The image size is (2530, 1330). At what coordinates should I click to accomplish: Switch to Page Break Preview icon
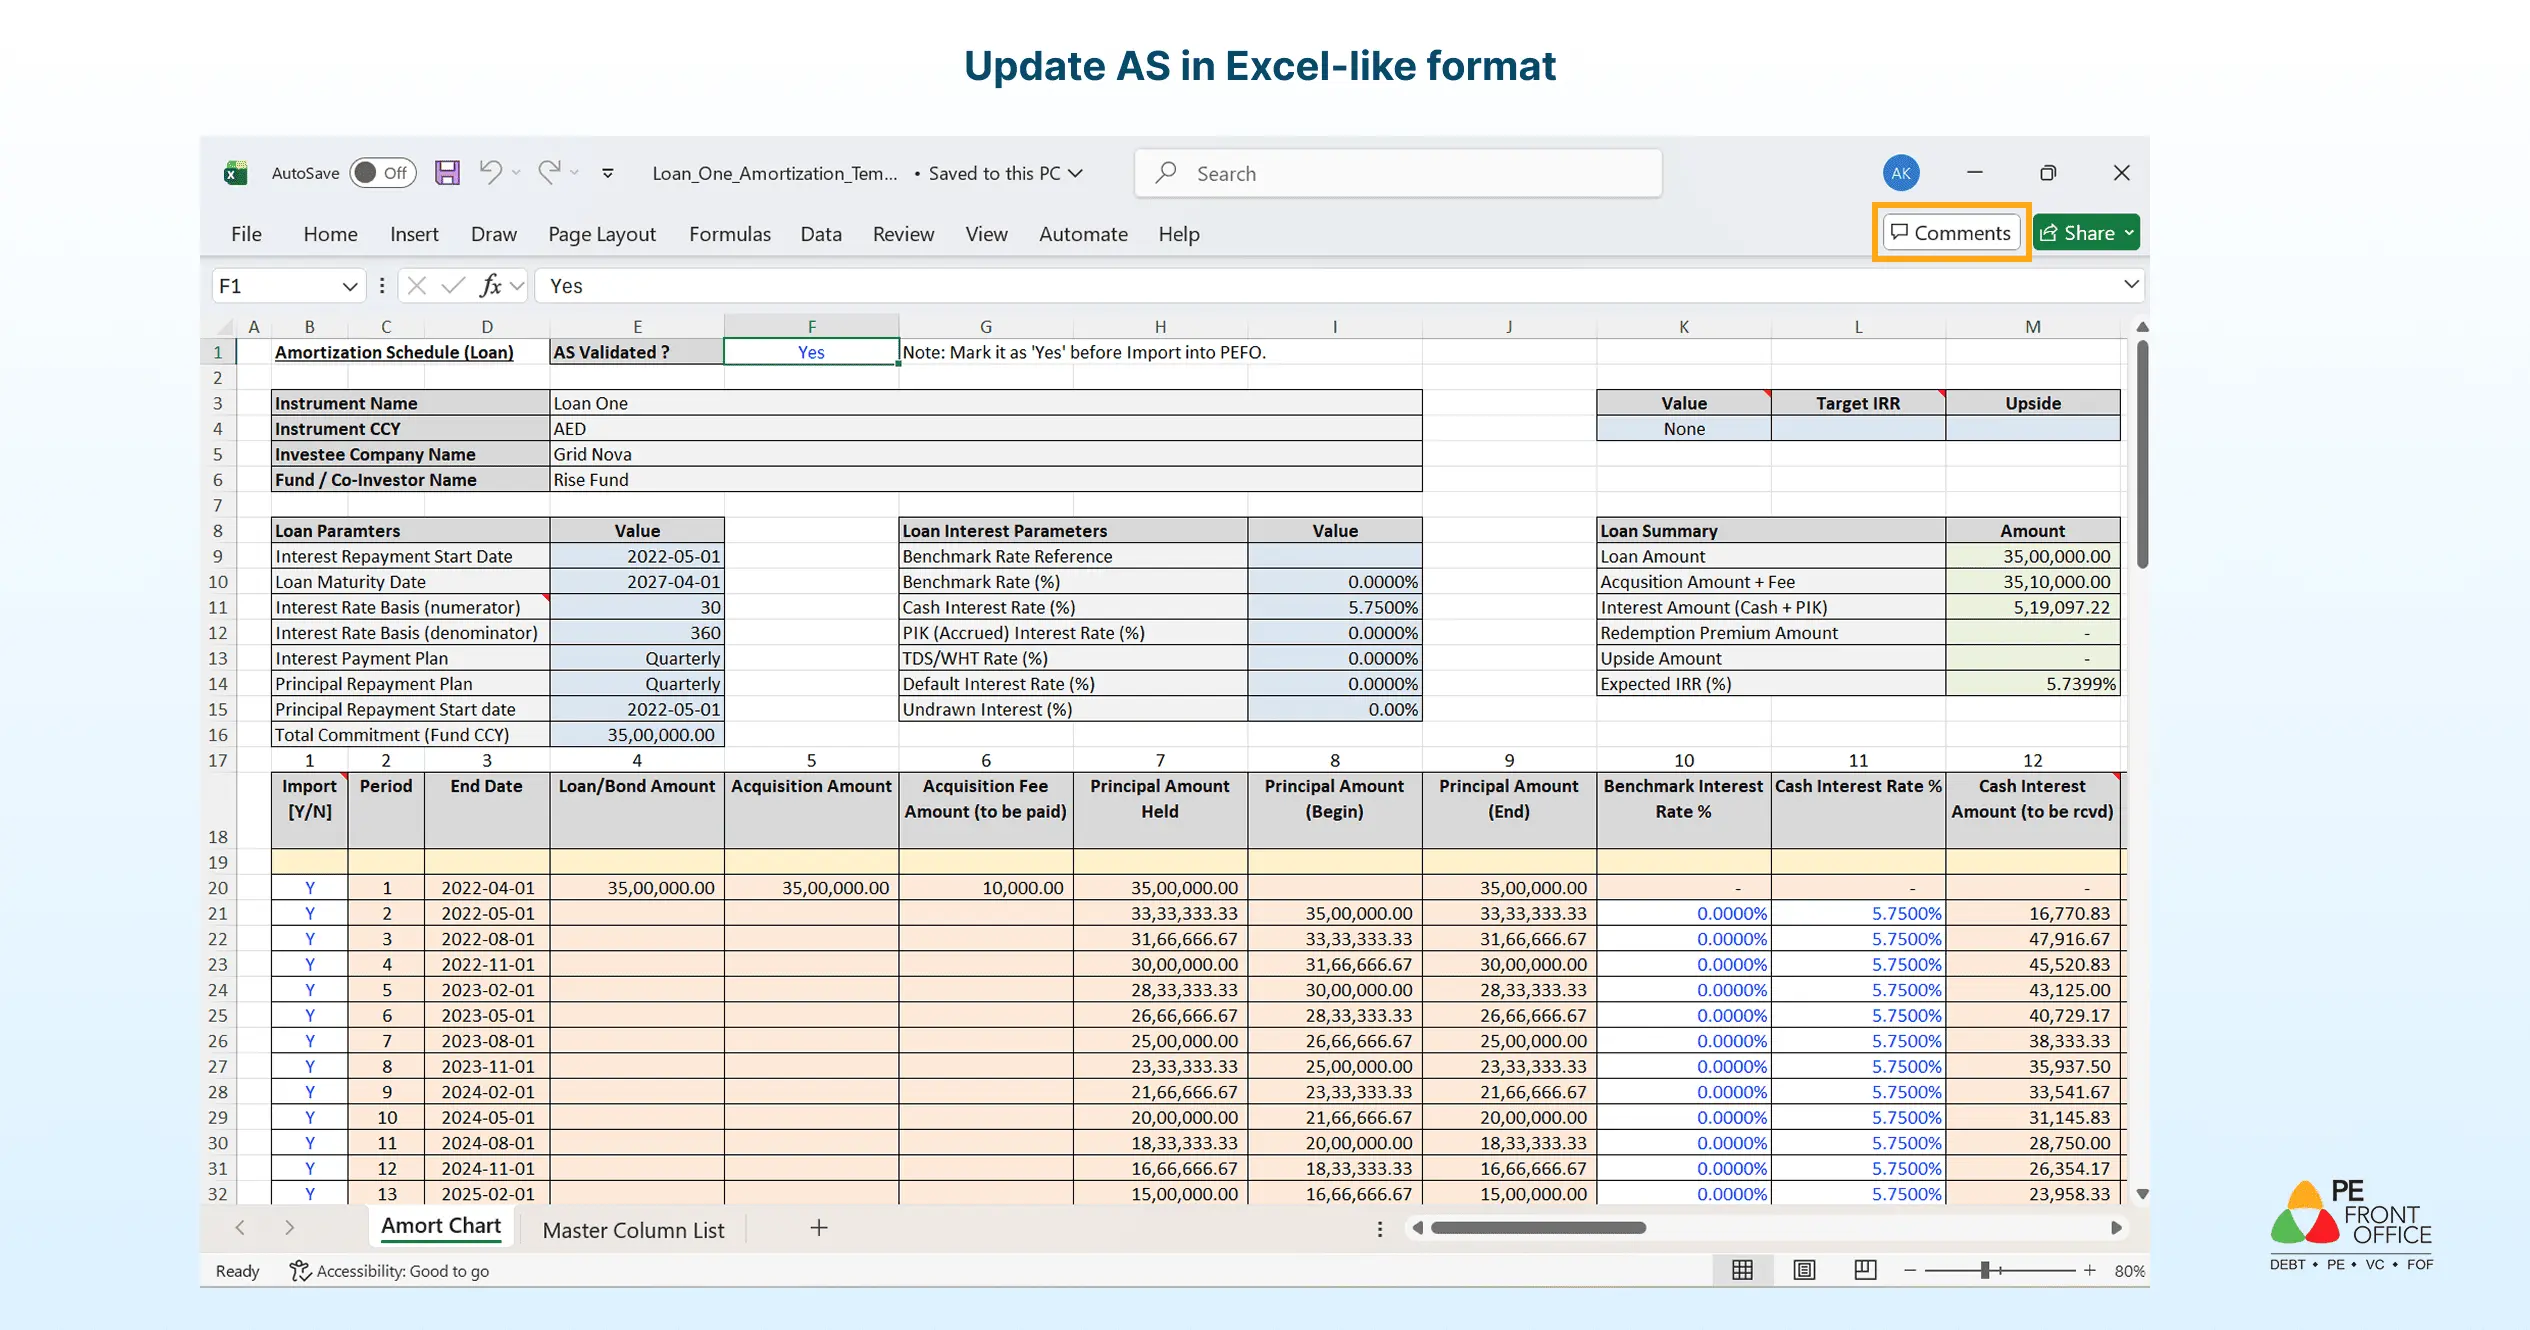pos(1865,1270)
